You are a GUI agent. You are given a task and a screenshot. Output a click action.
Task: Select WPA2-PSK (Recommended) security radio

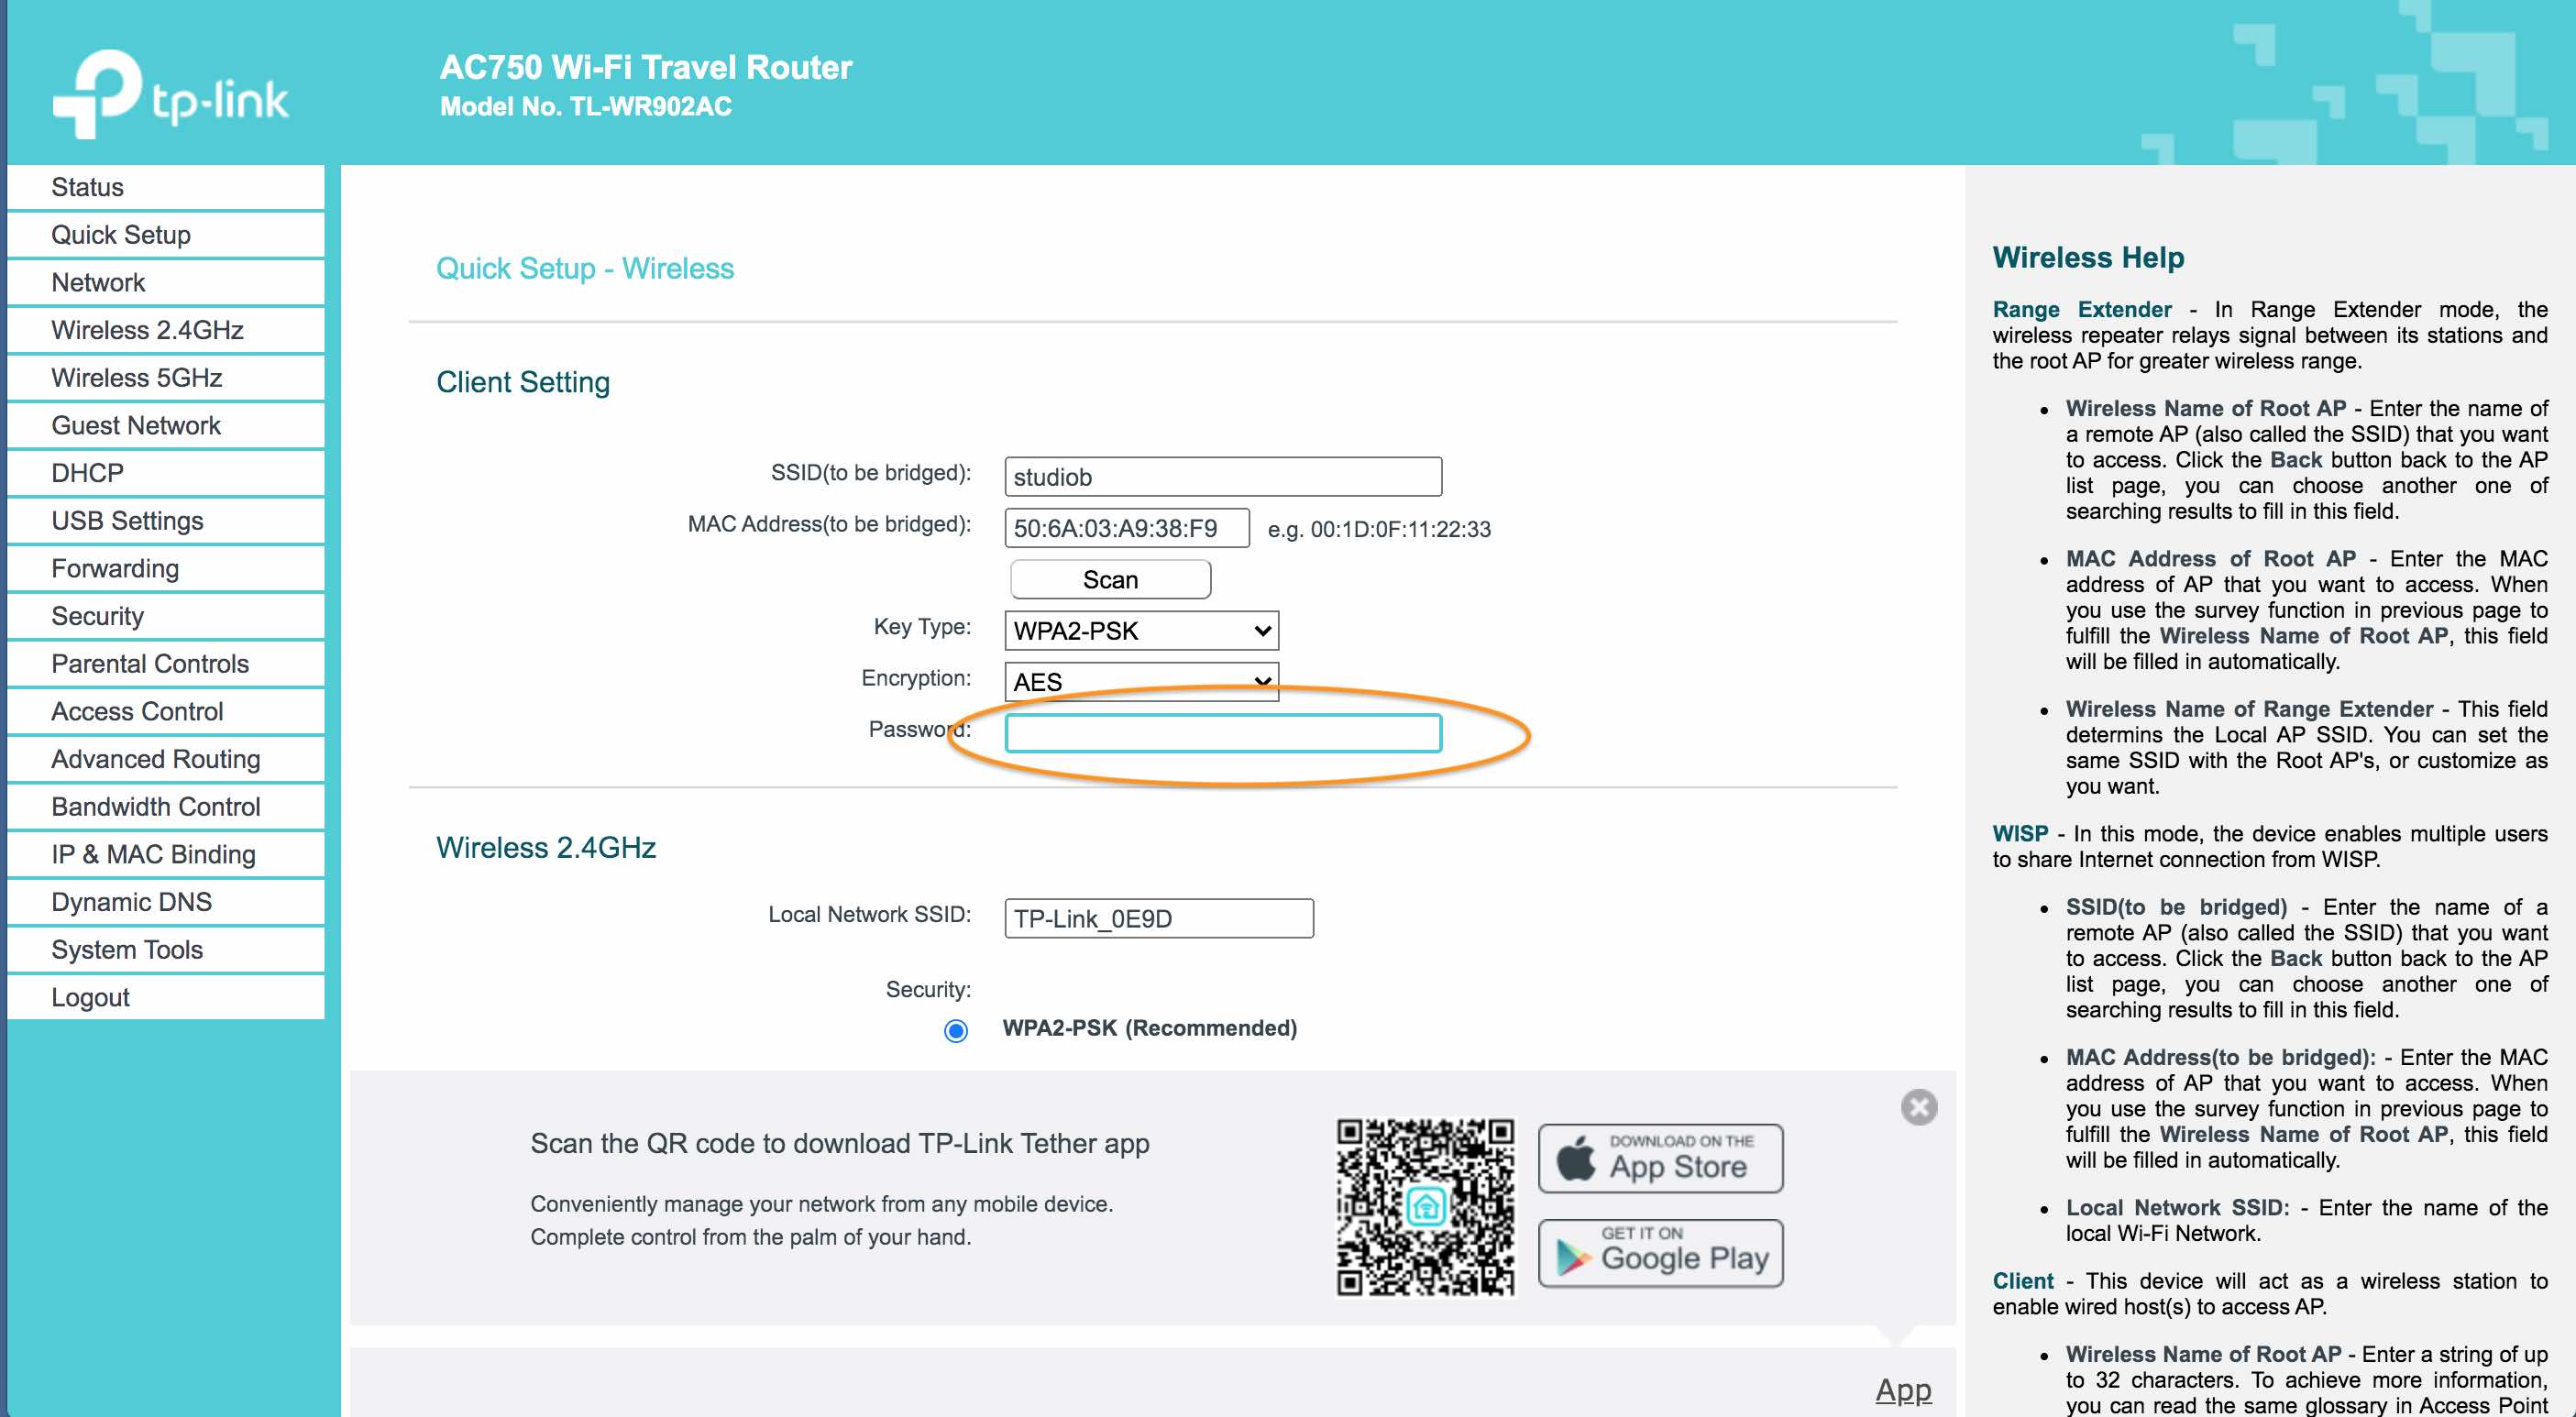956,1030
